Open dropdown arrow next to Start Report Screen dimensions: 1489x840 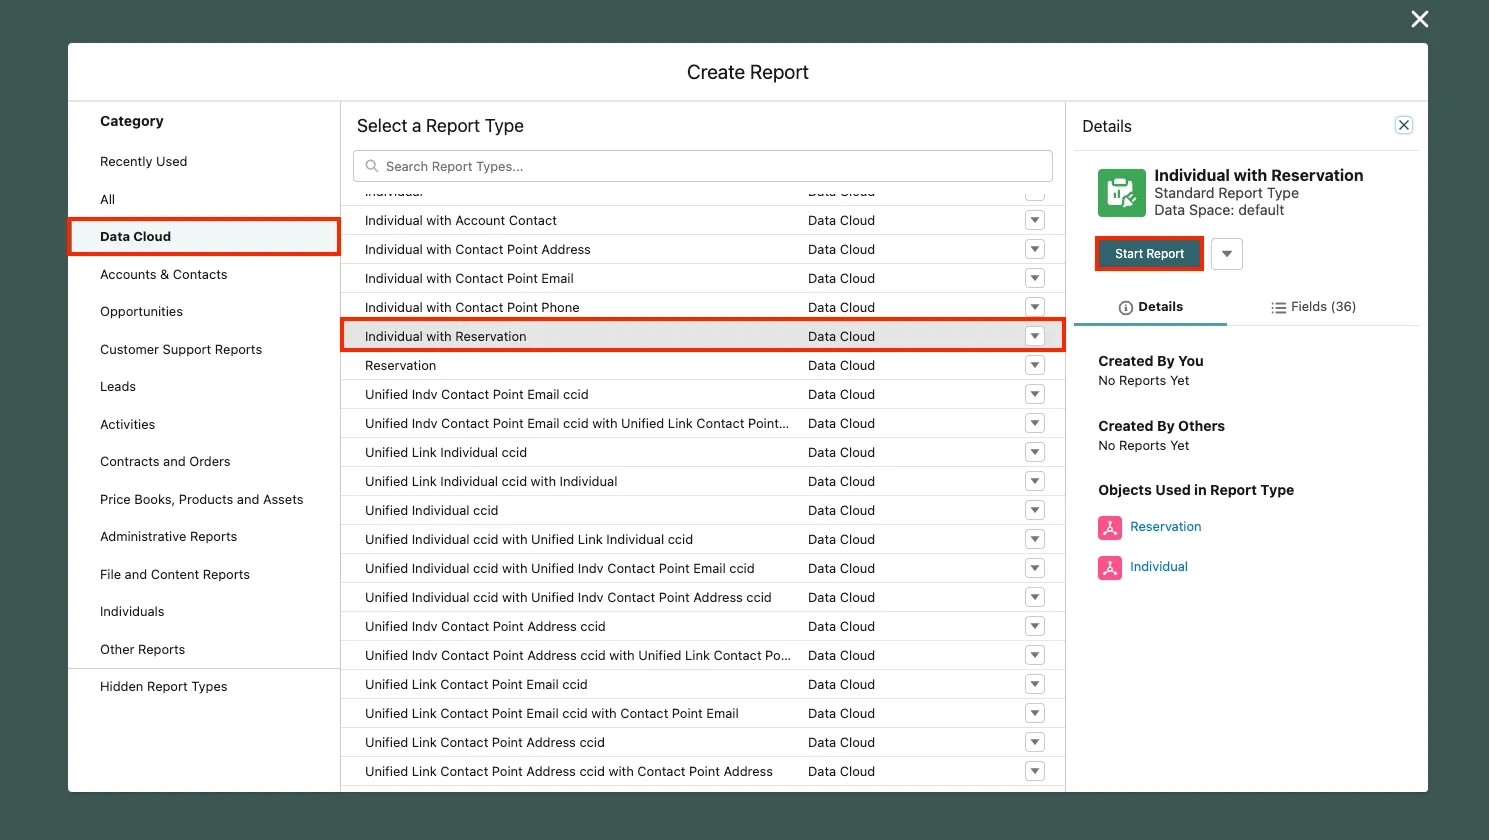point(1226,254)
